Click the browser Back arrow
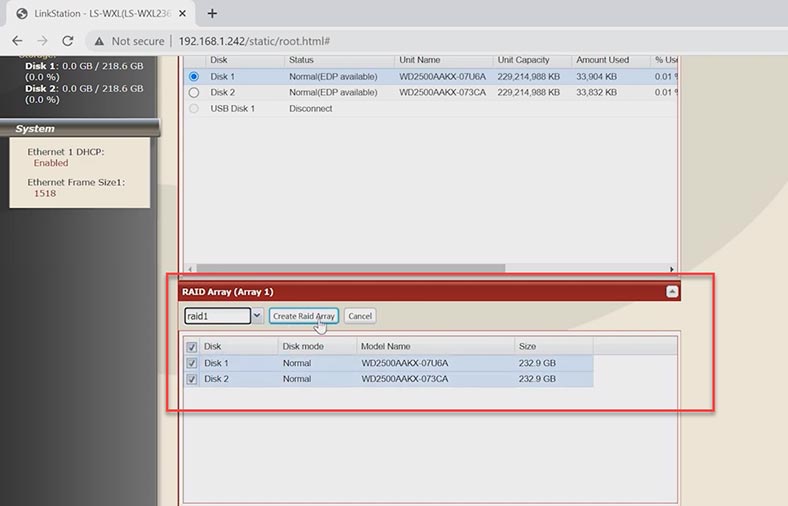788x506 pixels. click(17, 41)
